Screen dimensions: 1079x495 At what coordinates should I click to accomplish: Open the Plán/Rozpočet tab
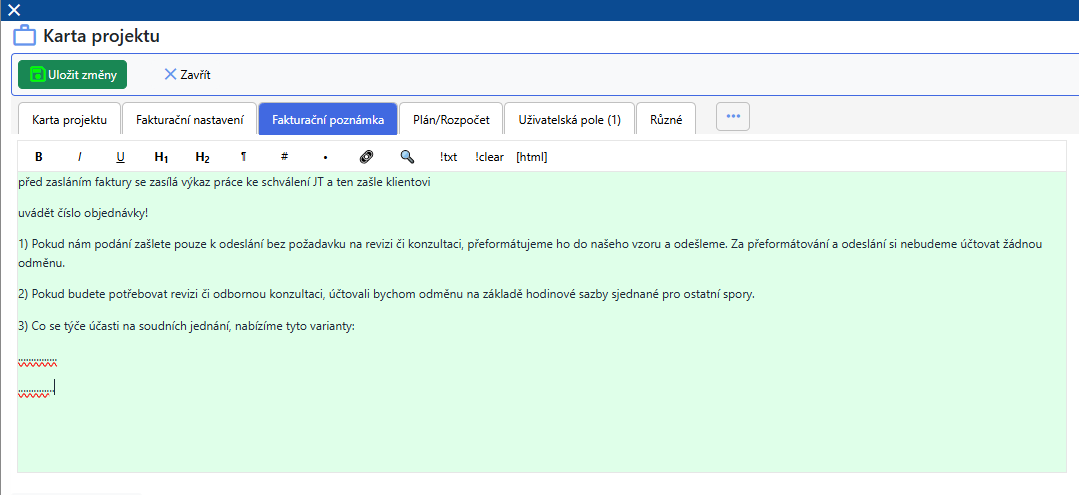451,119
